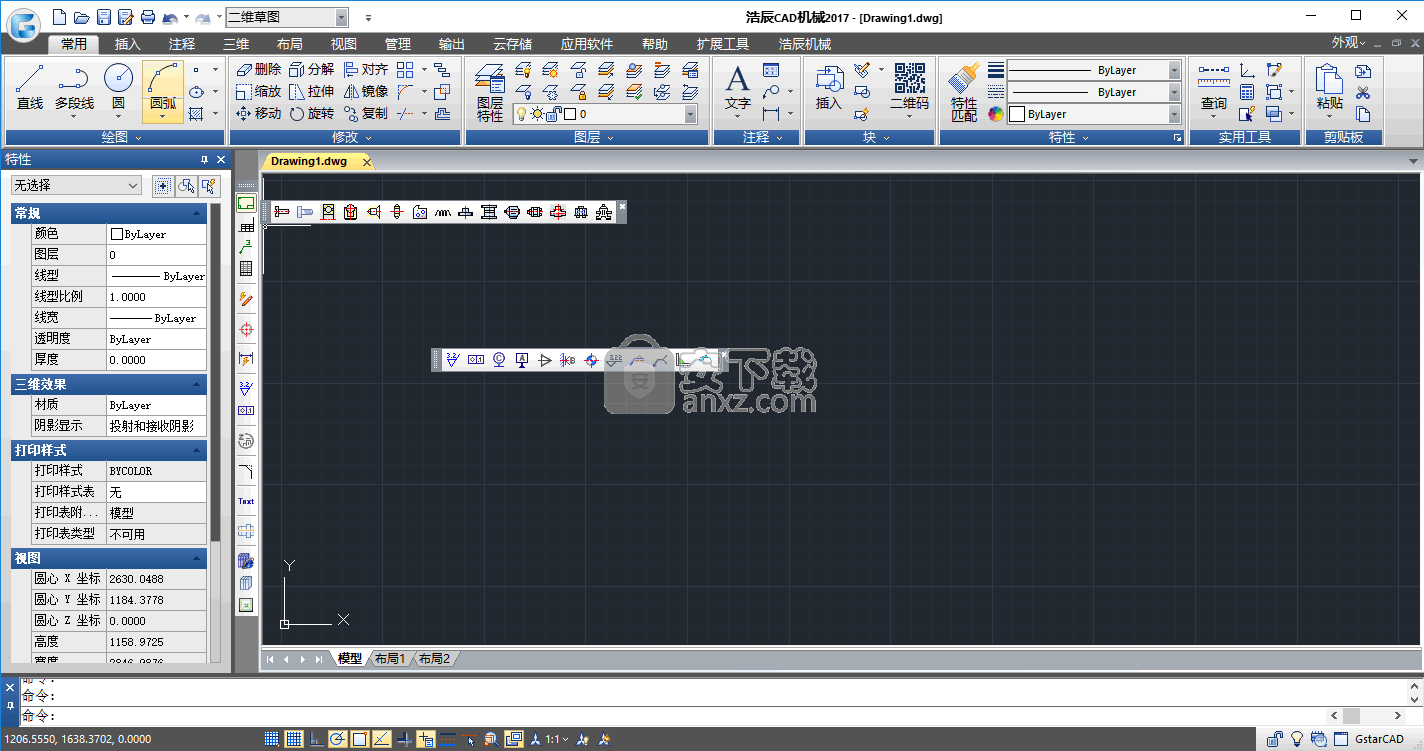Viewport: 1424px width, 751px height.
Task: Click the Paste (粘贴) clipboard icon
Action: (x=1329, y=90)
